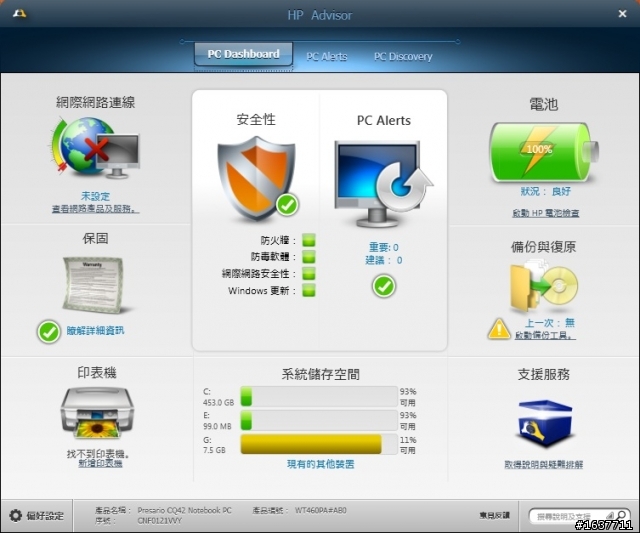Click the warranty green checkmark icon
This screenshot has height=533, width=640.
pos(49,331)
